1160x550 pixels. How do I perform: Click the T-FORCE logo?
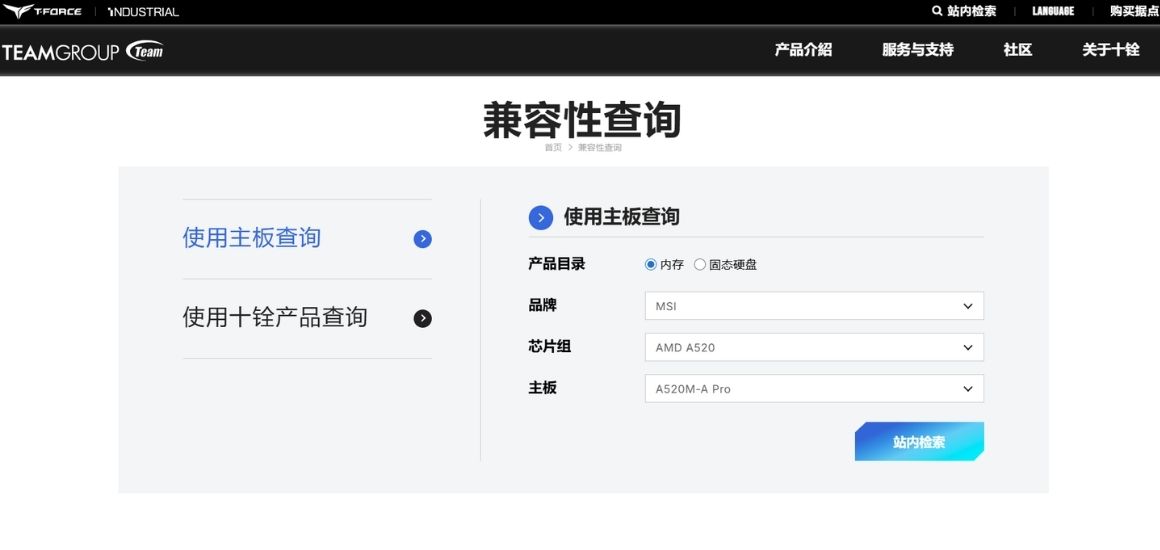[41, 11]
